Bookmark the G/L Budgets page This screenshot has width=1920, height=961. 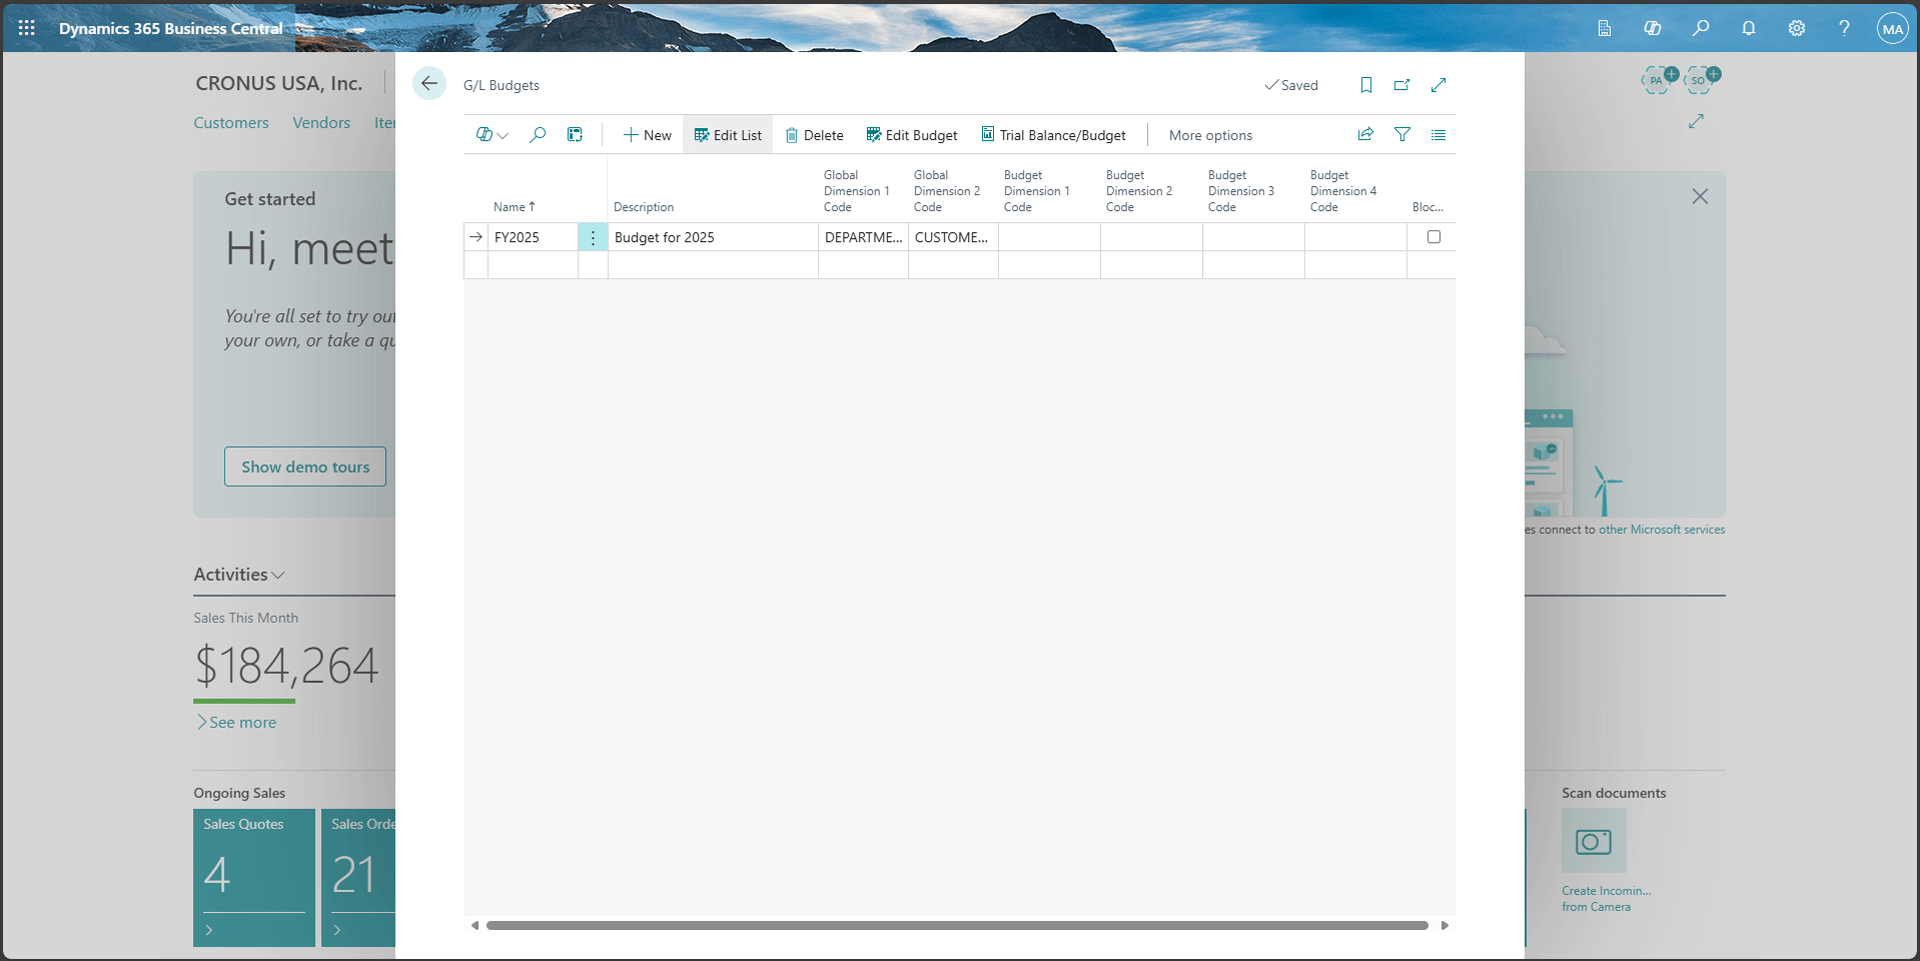click(x=1366, y=85)
